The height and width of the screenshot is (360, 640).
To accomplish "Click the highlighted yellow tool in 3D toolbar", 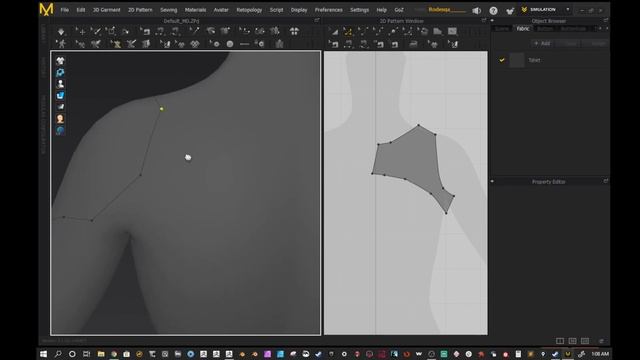I will pyautogui.click(x=116, y=44).
